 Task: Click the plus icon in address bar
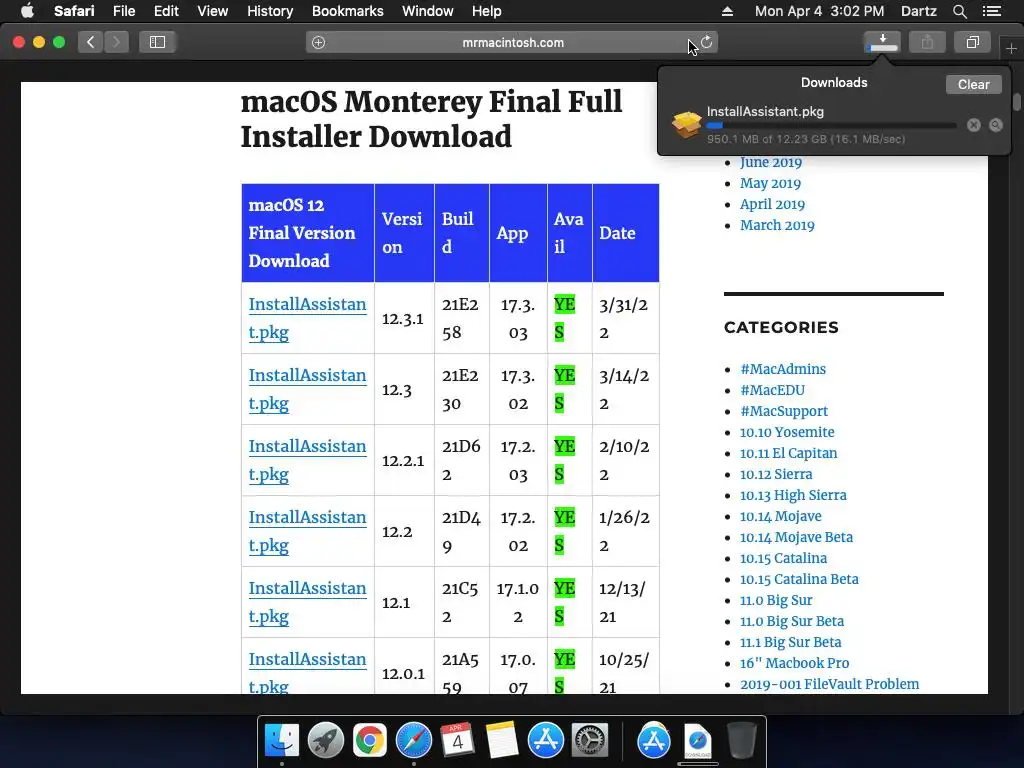tap(318, 42)
